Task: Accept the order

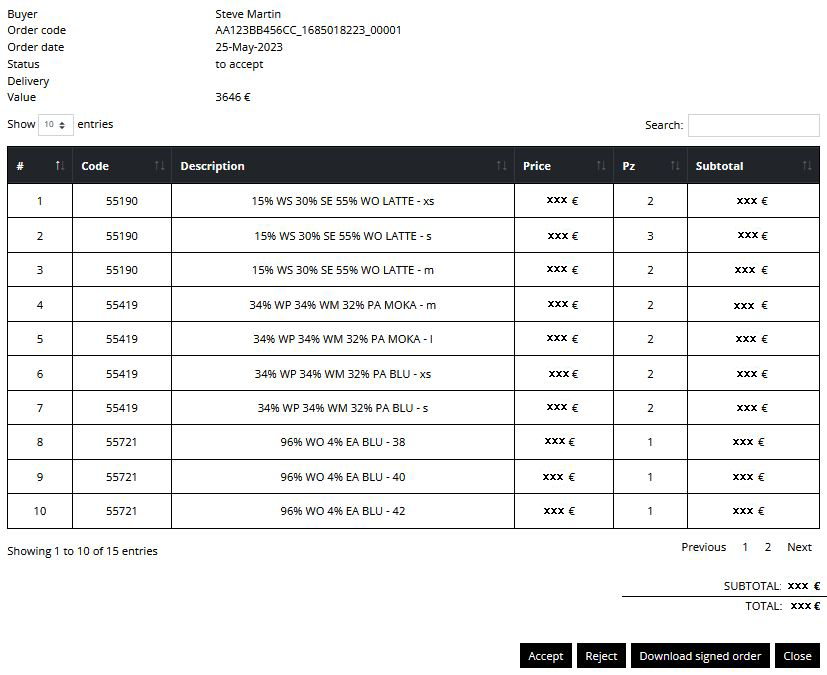Action: tap(545, 656)
